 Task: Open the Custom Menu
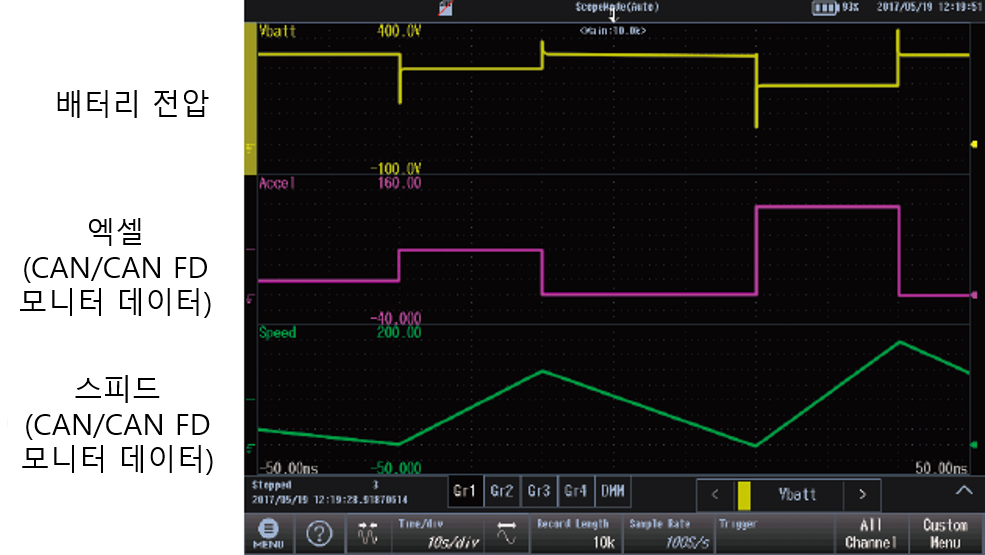(946, 534)
